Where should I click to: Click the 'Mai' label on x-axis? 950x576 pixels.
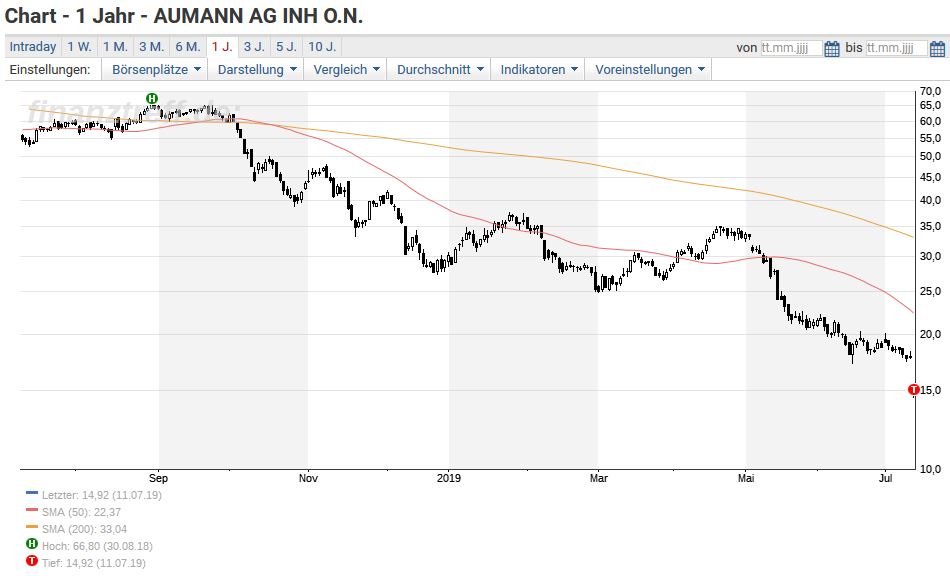click(x=746, y=478)
